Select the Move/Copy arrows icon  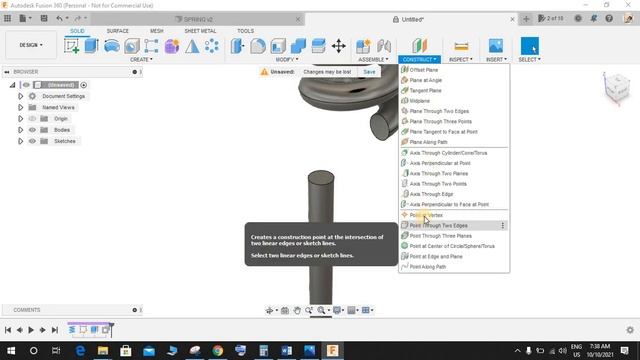(x=339, y=46)
